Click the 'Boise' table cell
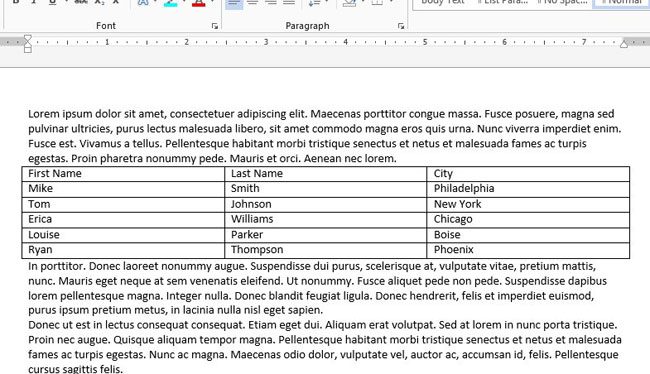 [528, 235]
